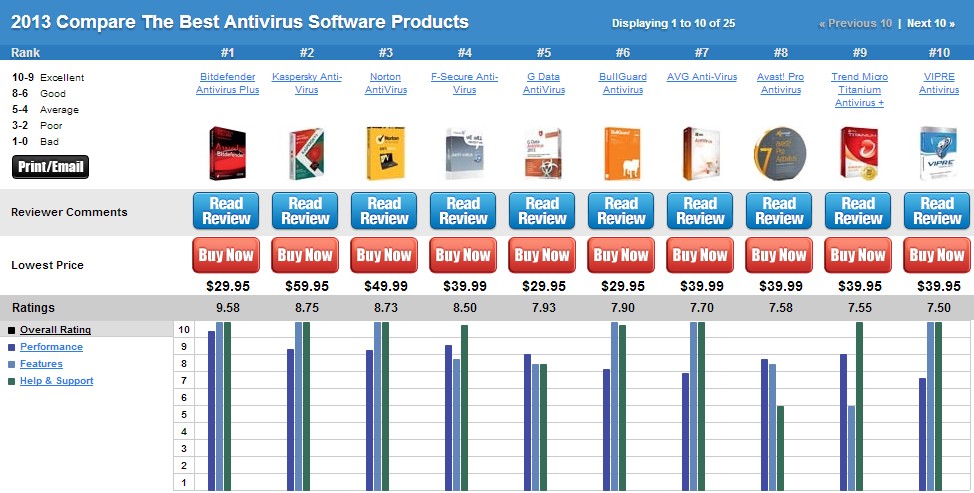Read Review for rank #6 BullGuard
Image resolution: width=974 pixels, height=493 pixels.
tap(621, 211)
